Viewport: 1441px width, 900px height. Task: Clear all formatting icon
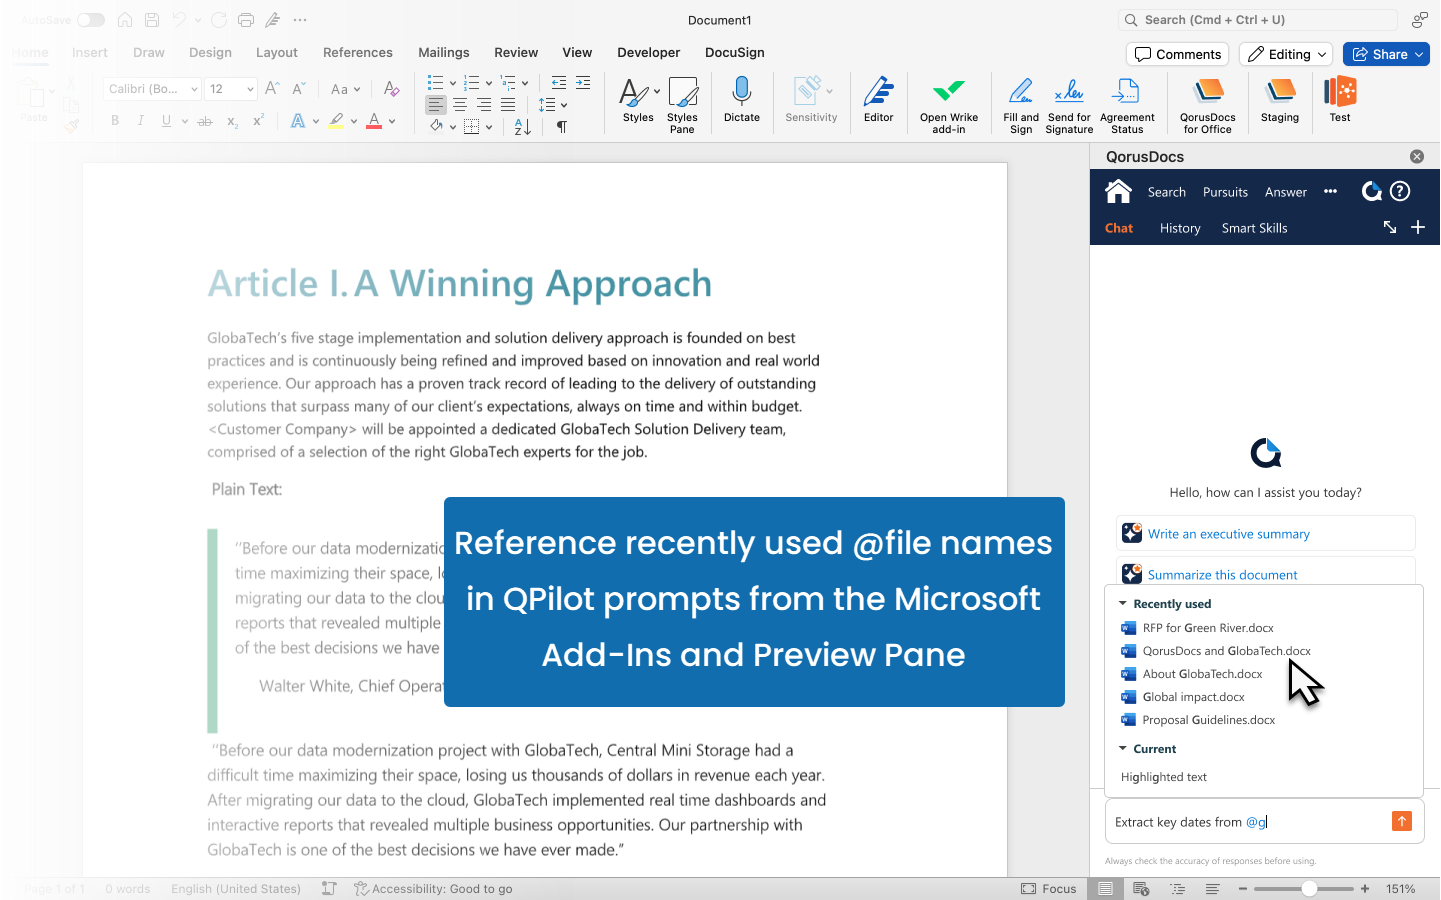pos(392,89)
